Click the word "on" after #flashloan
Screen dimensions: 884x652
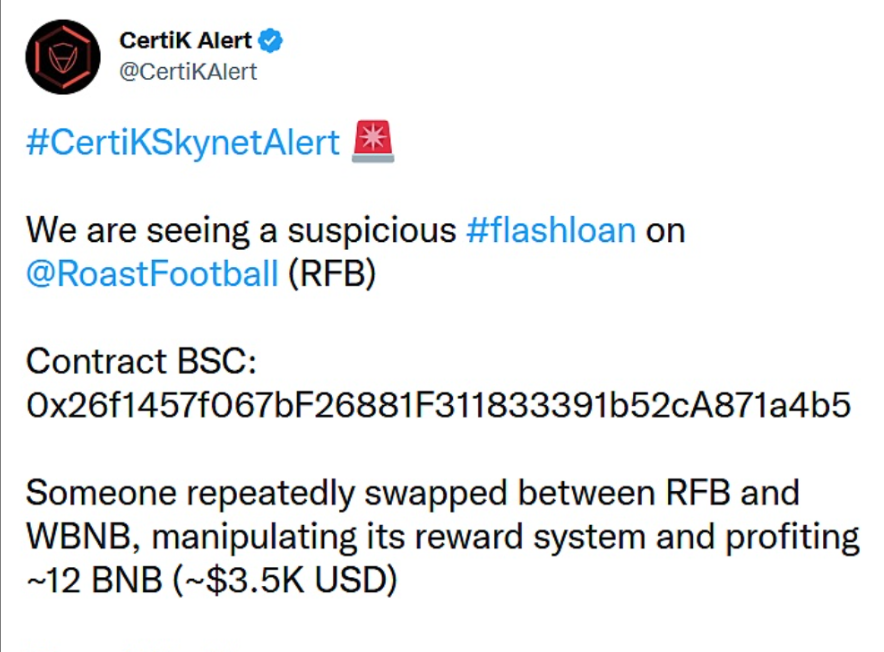point(665,230)
